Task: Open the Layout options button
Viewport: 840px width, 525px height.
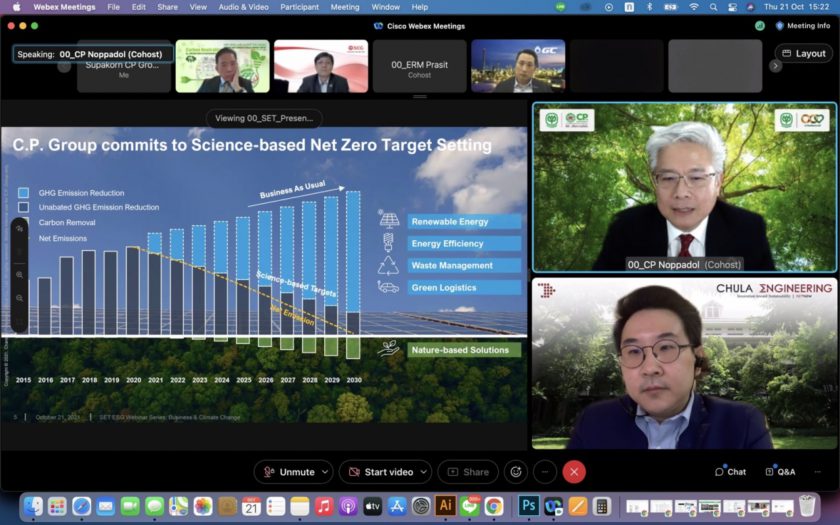Action: pos(803,54)
